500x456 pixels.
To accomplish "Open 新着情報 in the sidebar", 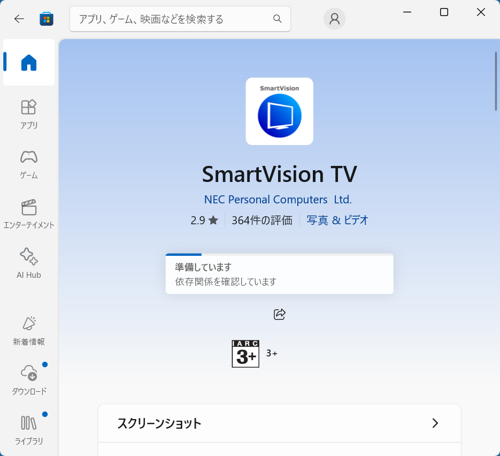I will click(29, 331).
